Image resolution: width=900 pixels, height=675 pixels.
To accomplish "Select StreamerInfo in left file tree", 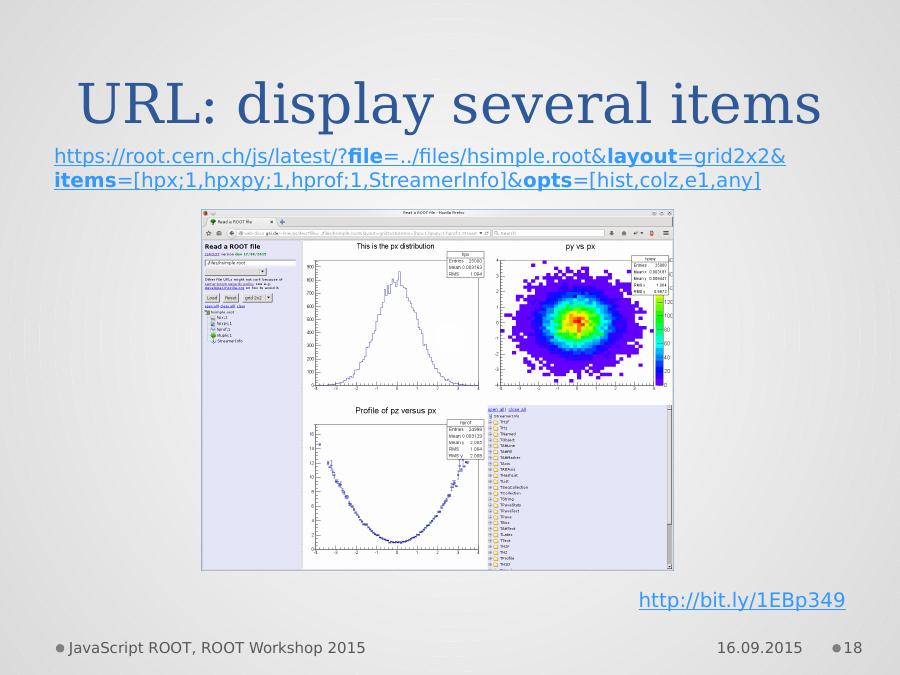I will tap(230, 341).
